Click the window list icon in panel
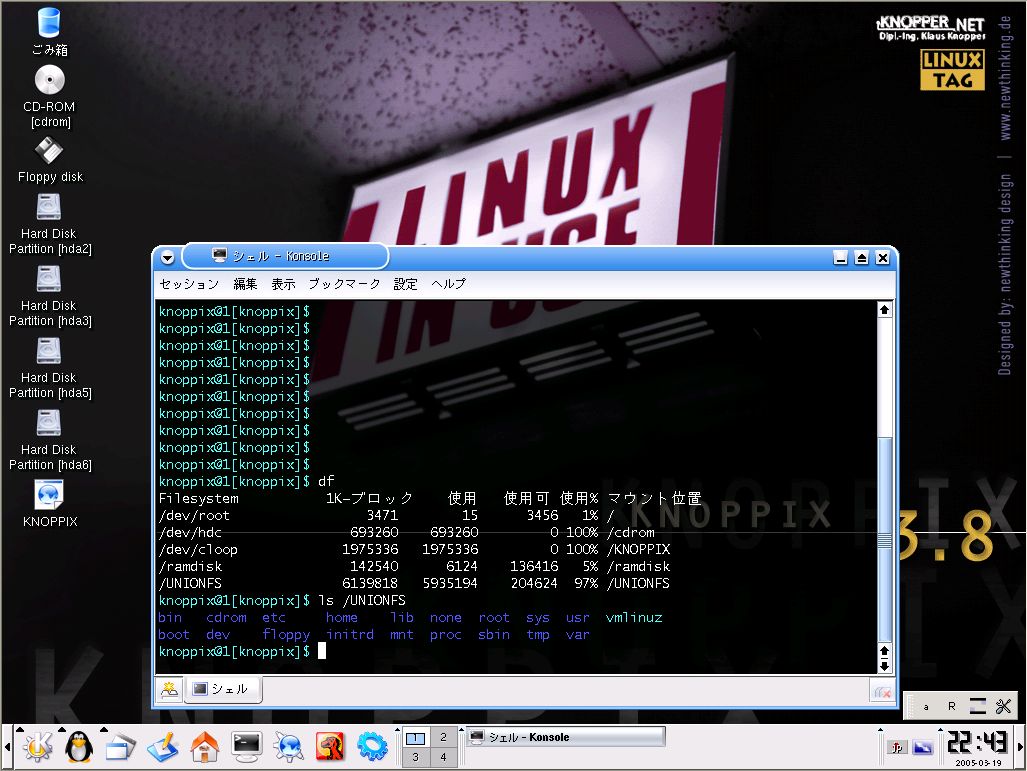Viewport: 1027px width, 771px height. coord(121,747)
